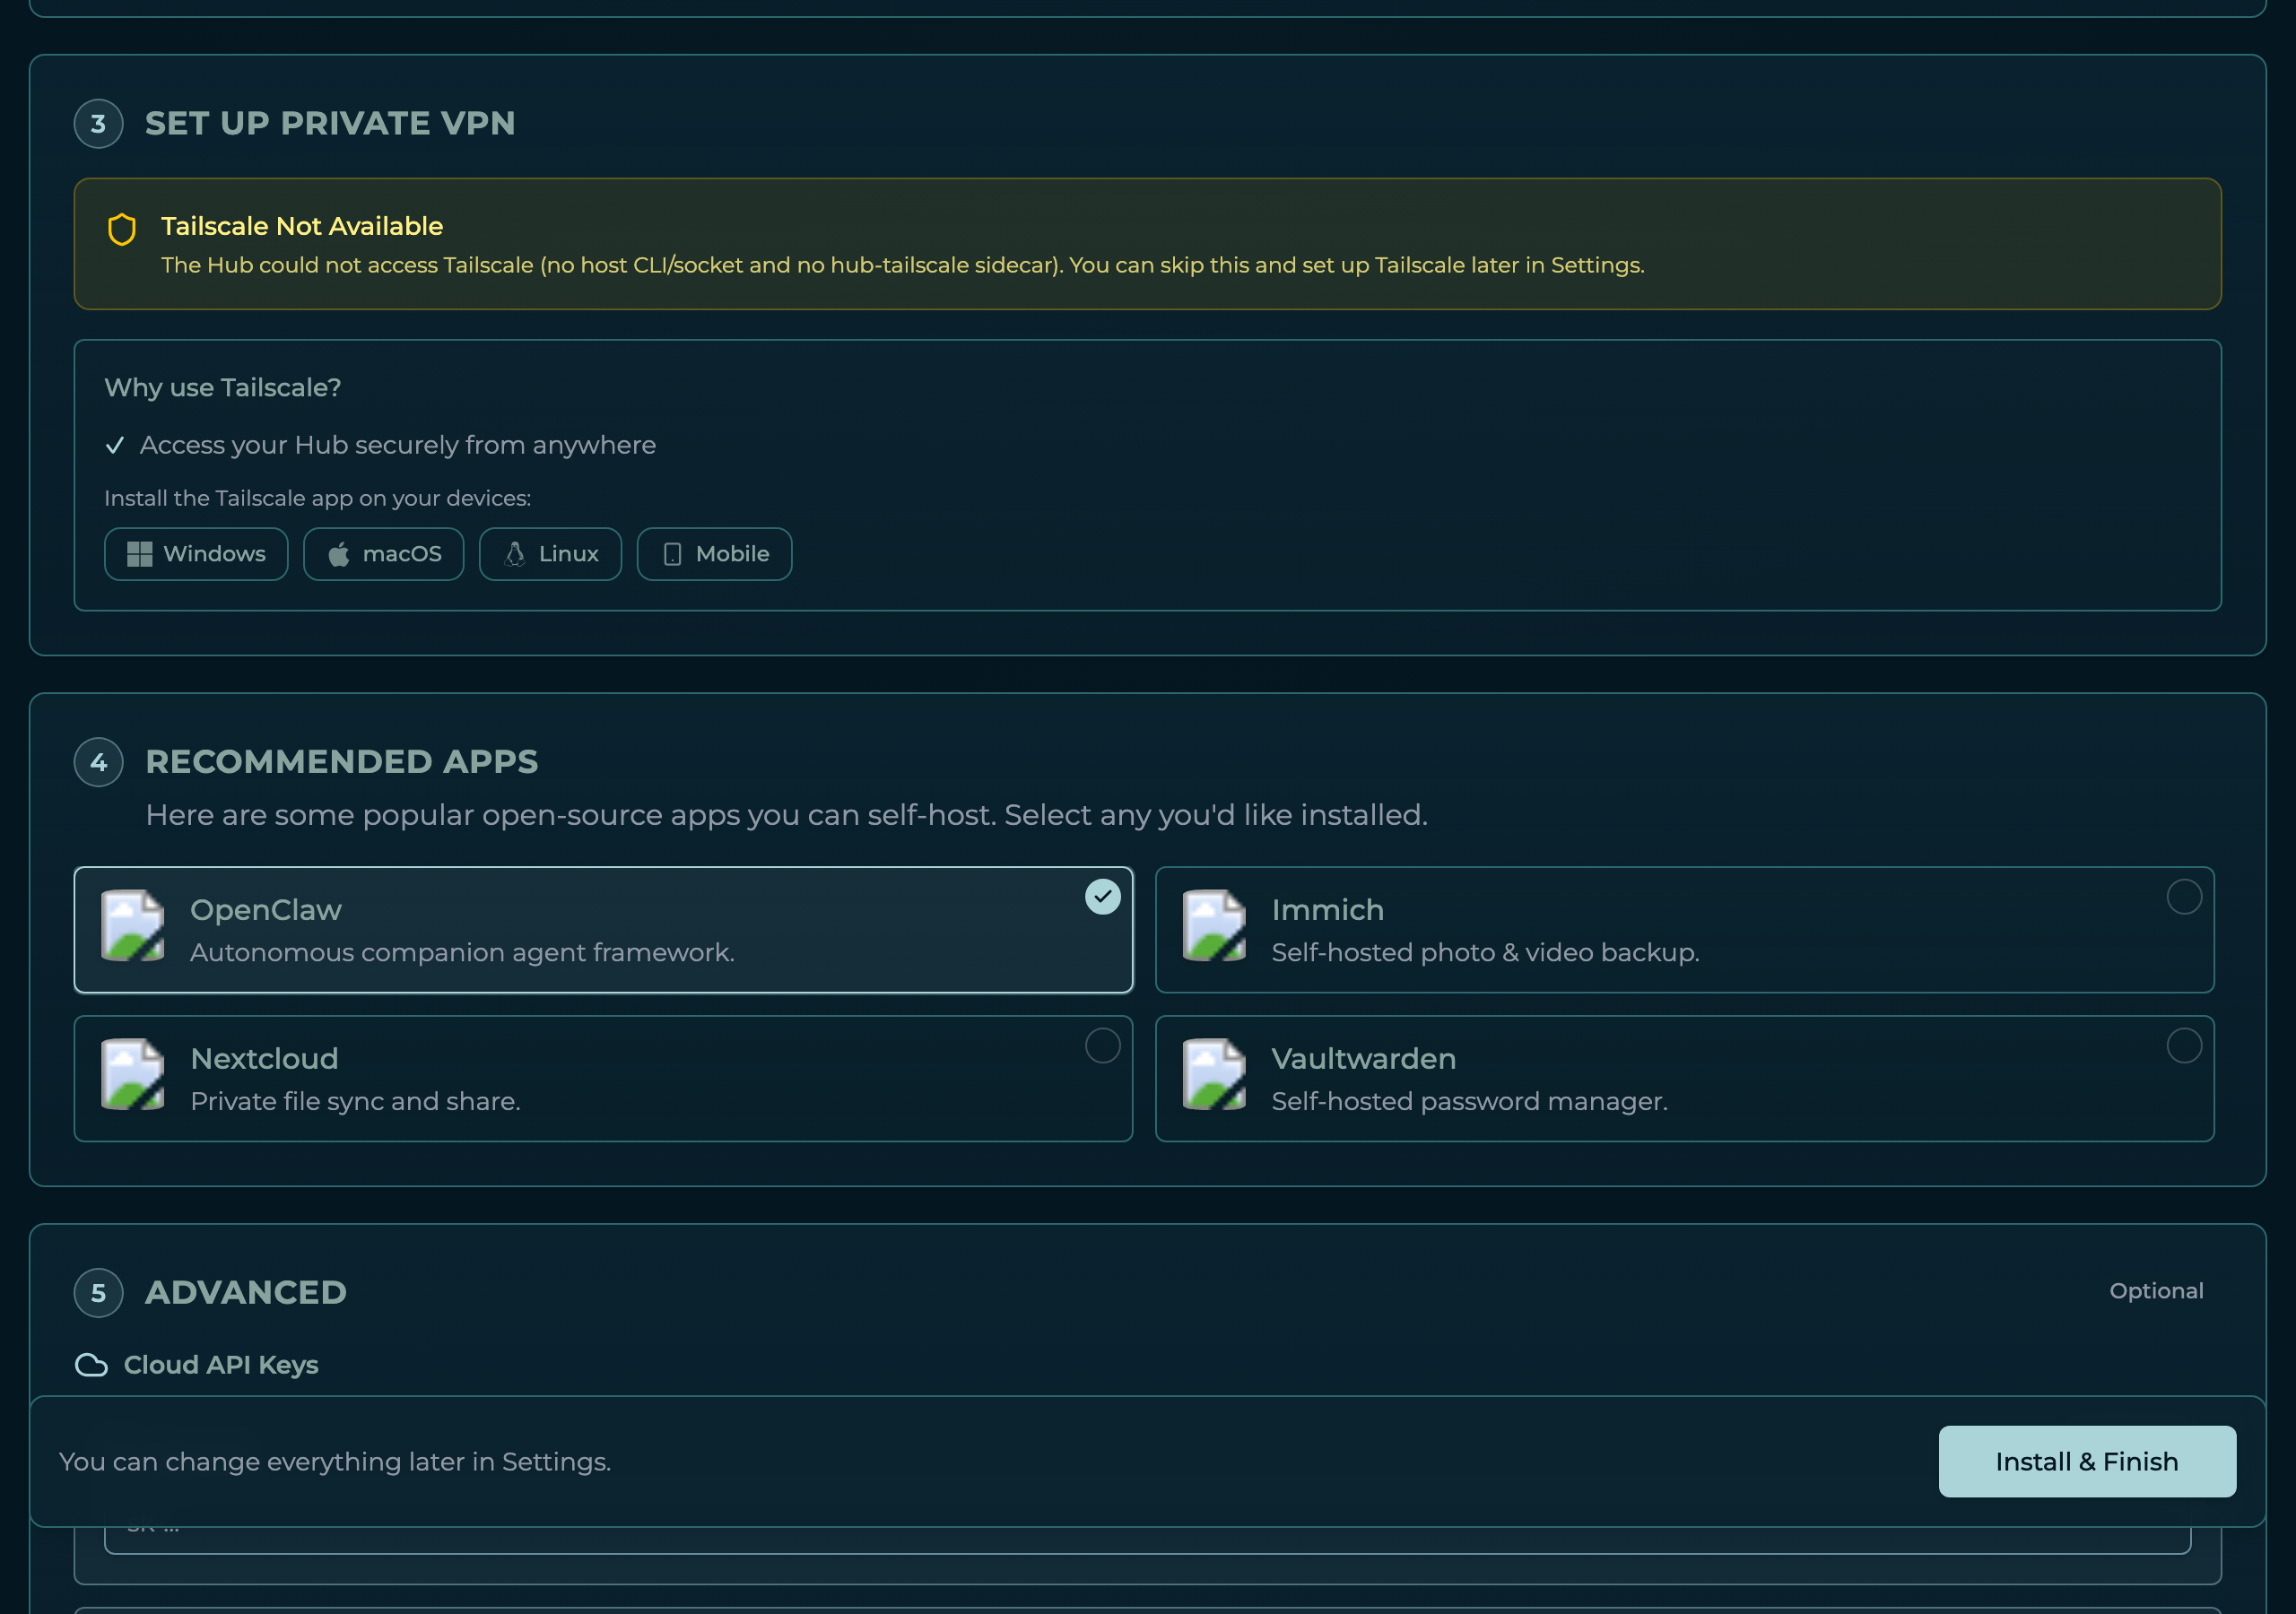Click the Nextcloud app name text
The height and width of the screenshot is (1614, 2296).
pyautogui.click(x=264, y=1059)
